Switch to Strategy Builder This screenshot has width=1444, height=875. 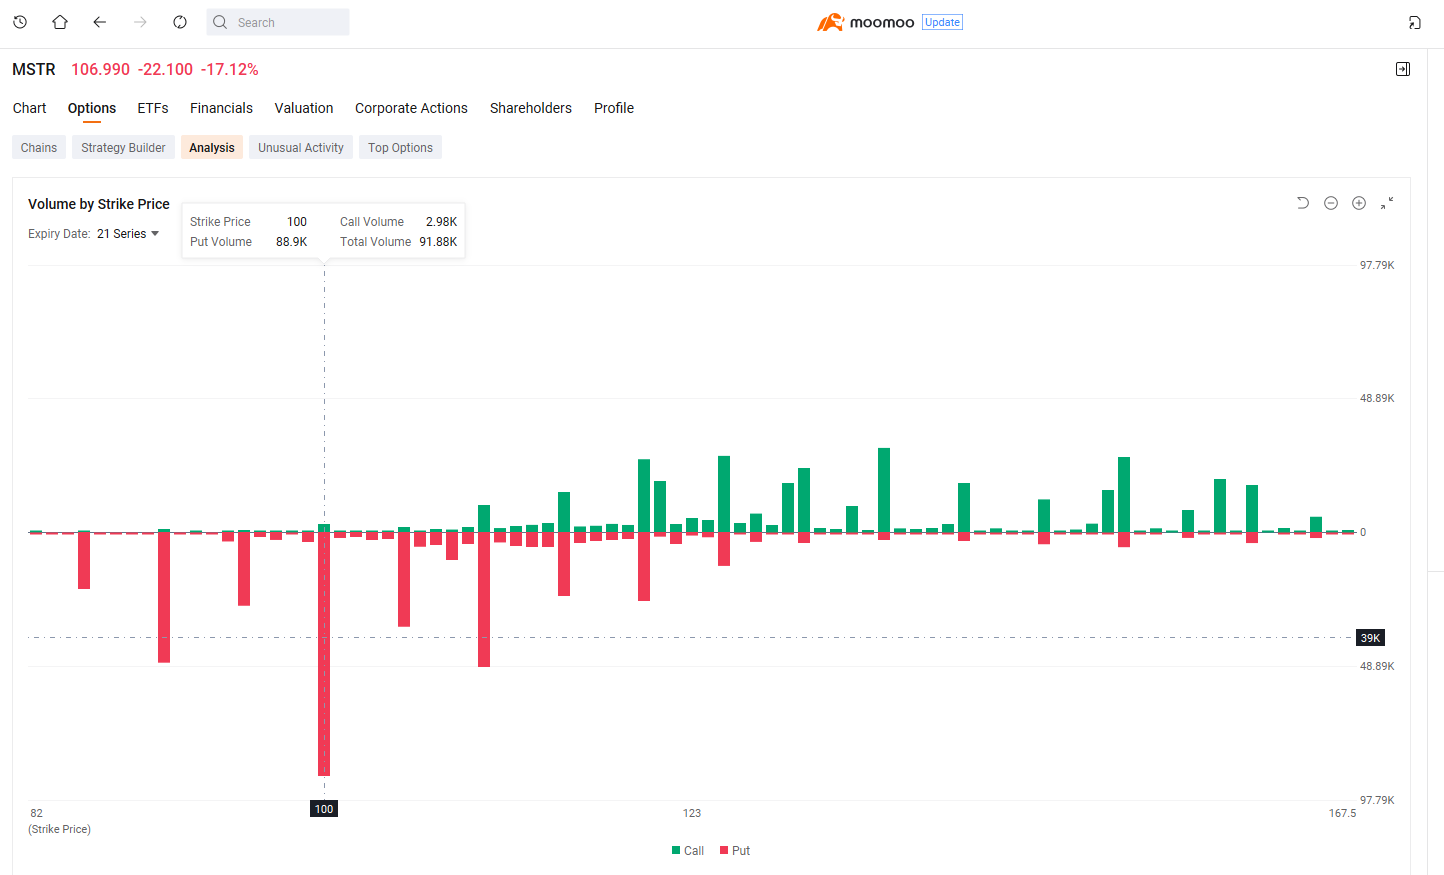(123, 147)
